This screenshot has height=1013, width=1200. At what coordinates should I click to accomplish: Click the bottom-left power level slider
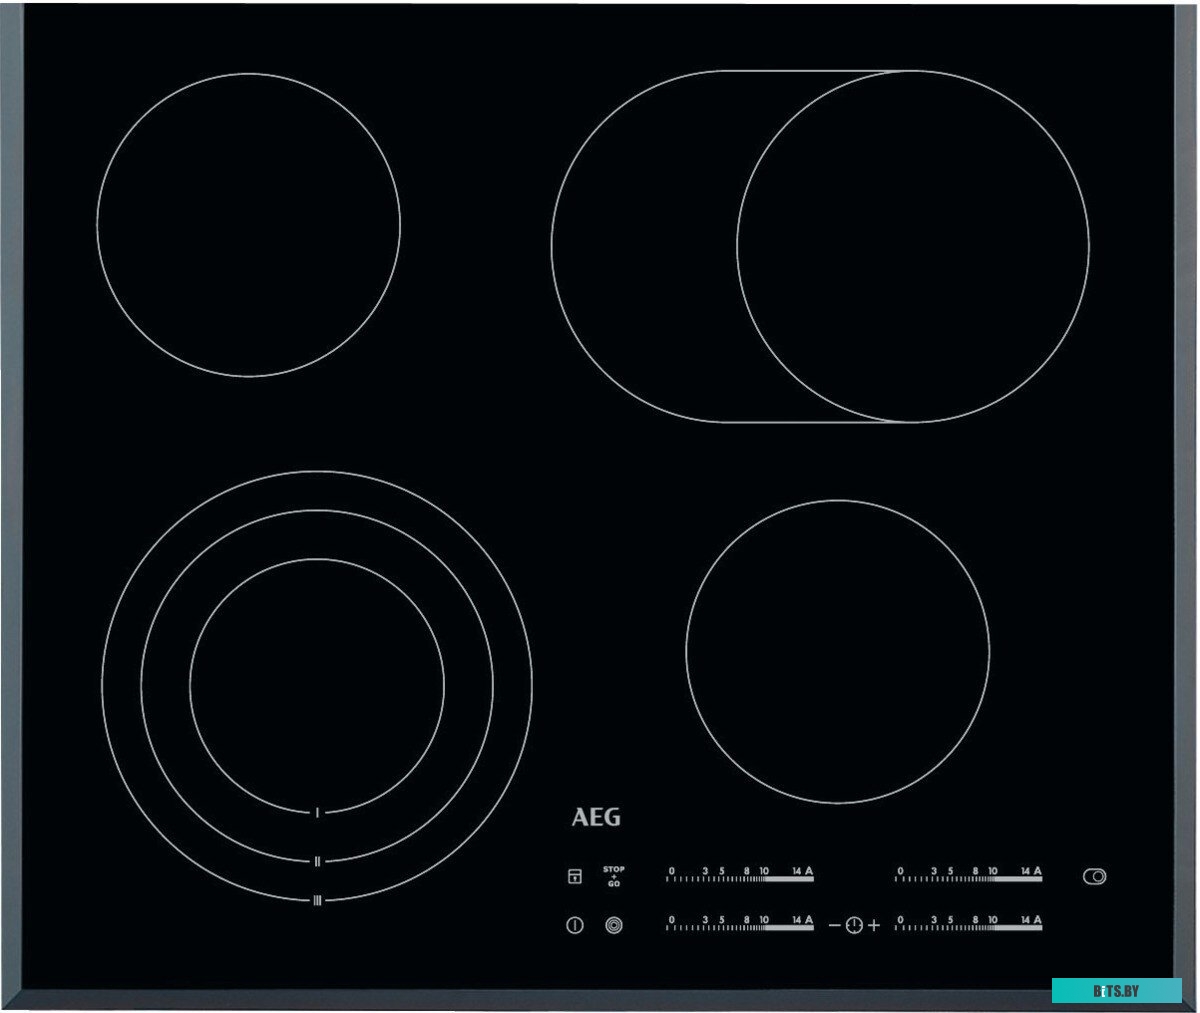(740, 925)
